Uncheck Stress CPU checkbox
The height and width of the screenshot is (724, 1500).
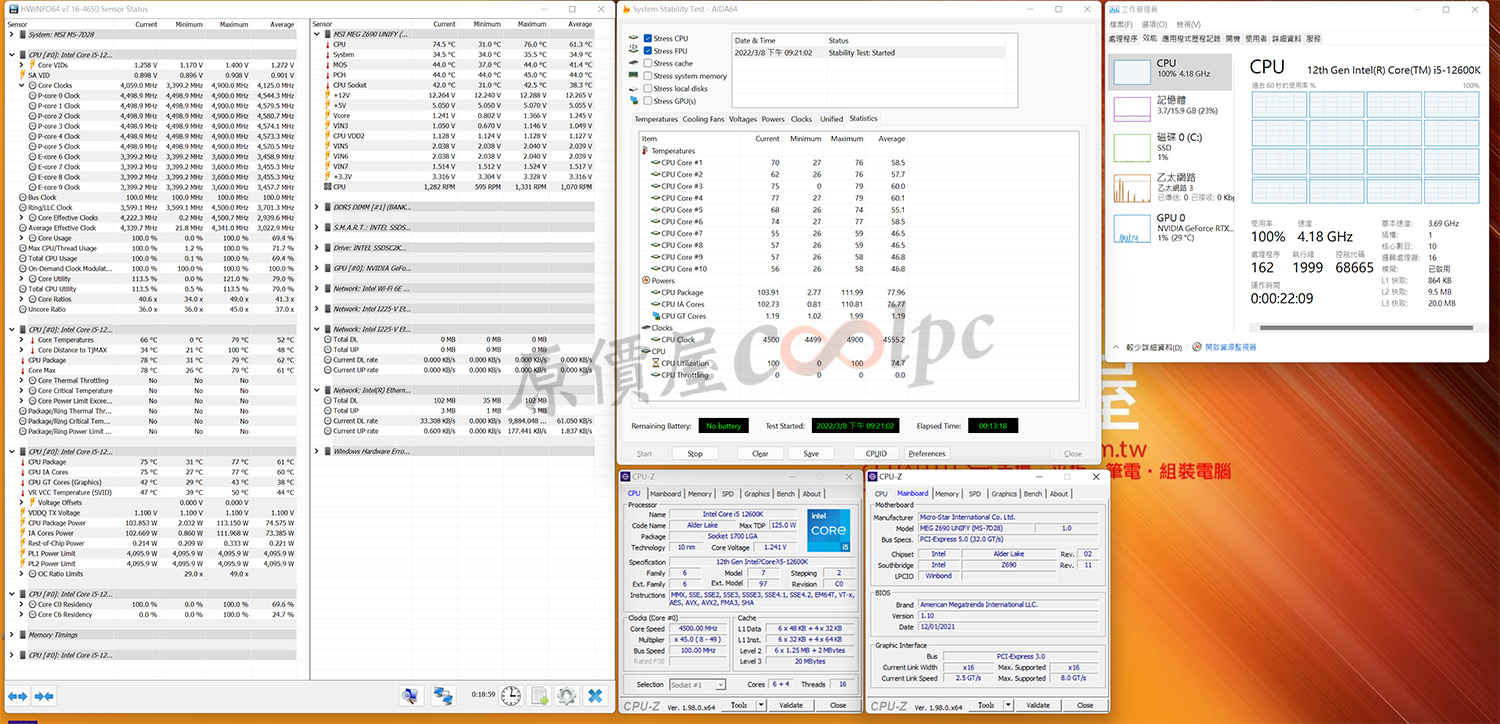click(x=648, y=38)
